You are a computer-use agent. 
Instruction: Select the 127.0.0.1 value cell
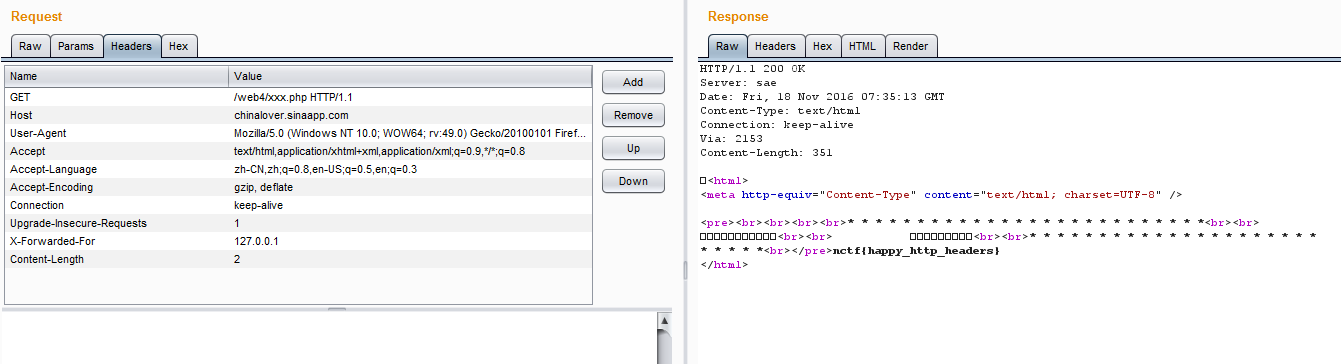tap(410, 241)
